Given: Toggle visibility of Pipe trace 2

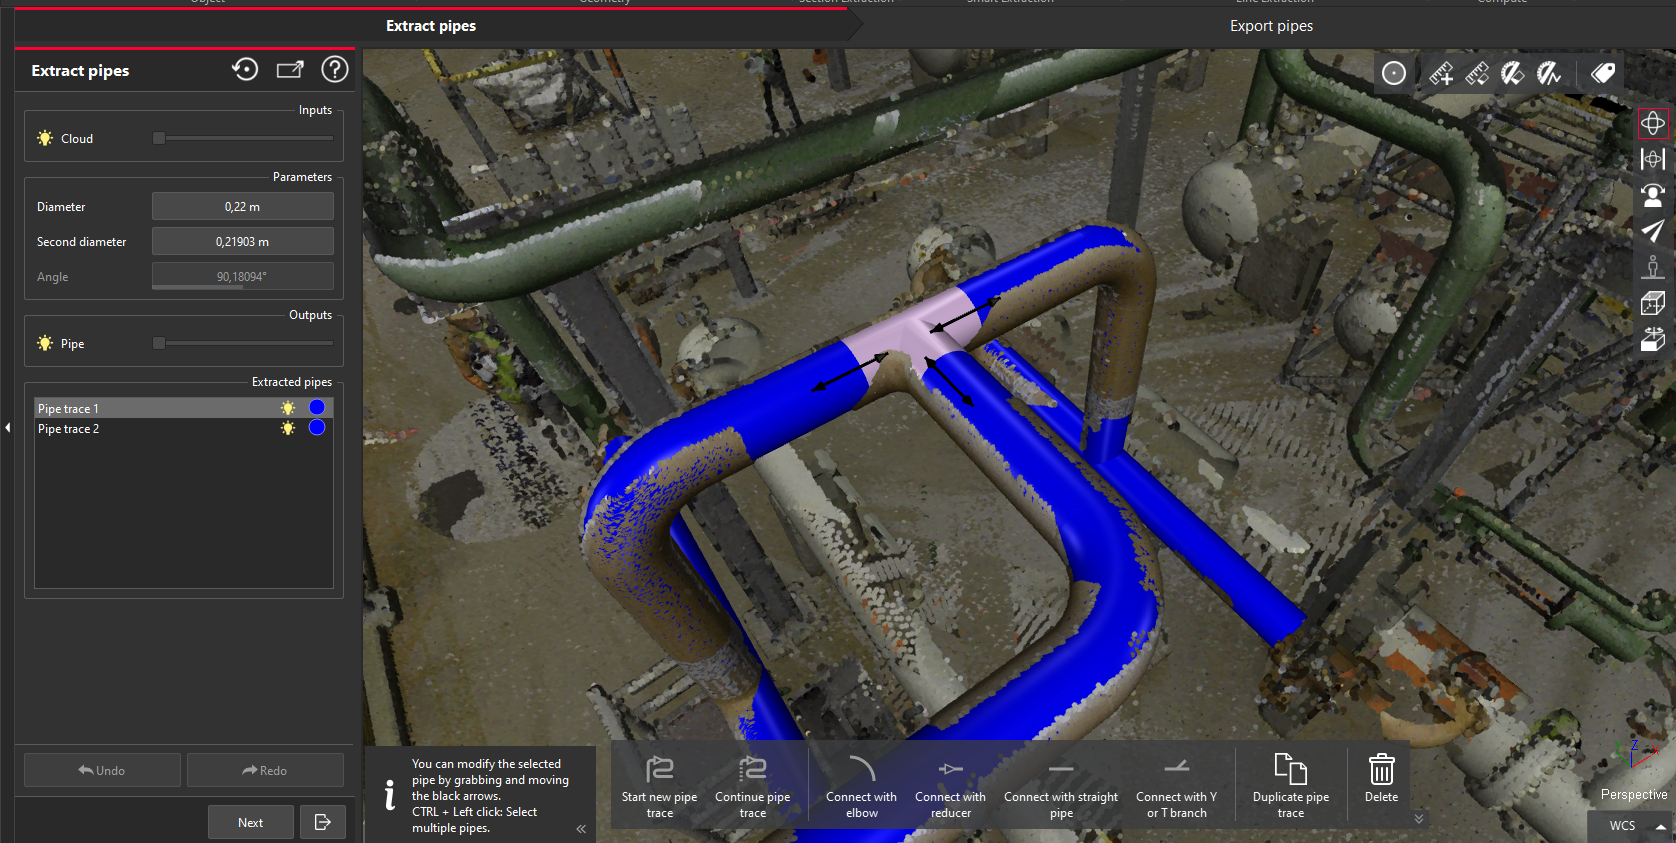Looking at the screenshot, I should click(288, 428).
